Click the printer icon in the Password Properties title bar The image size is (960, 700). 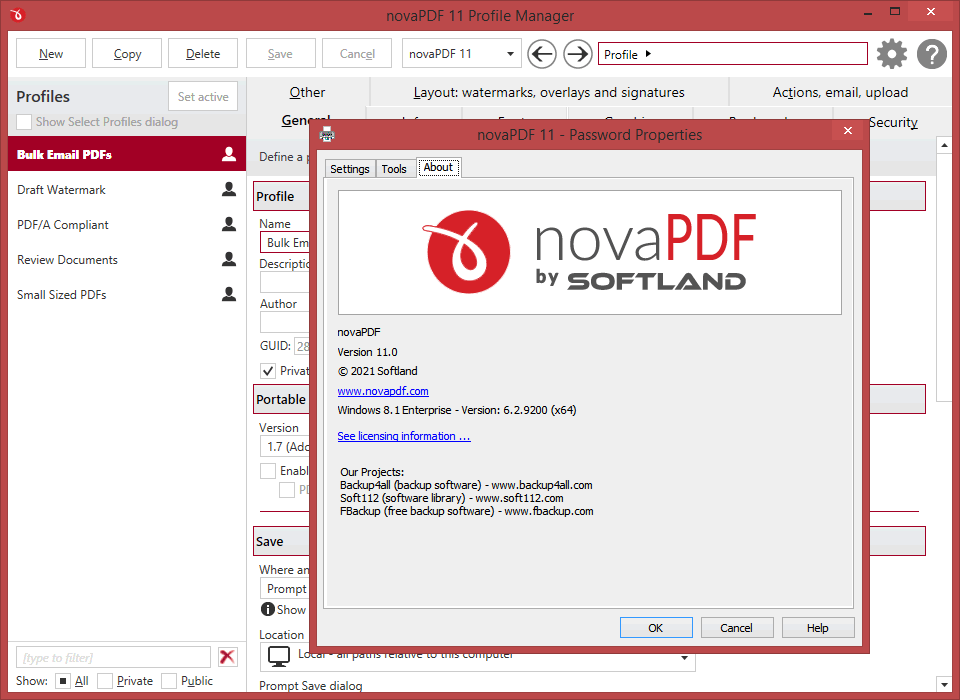pyautogui.click(x=328, y=134)
